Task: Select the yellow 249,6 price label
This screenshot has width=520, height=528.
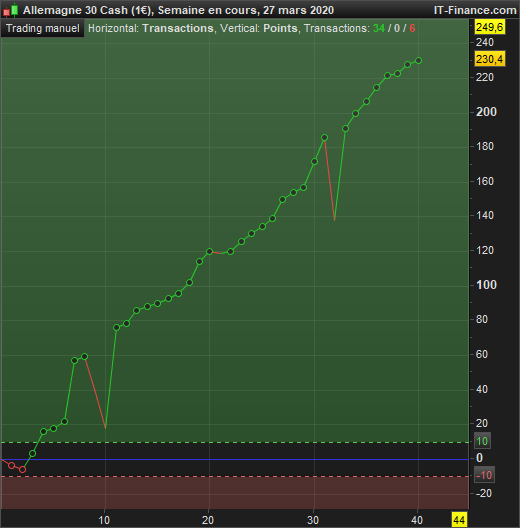Action: pyautogui.click(x=490, y=27)
